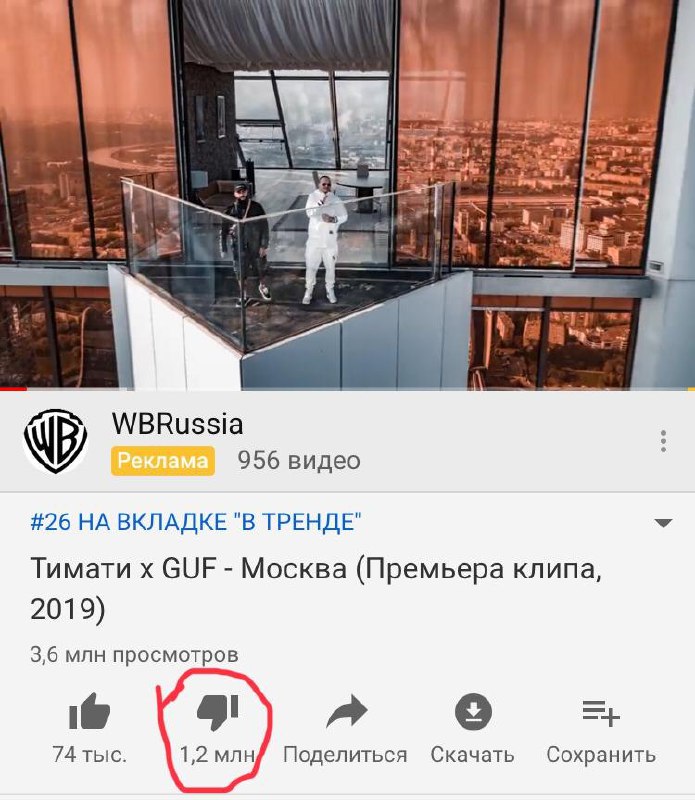
Task: Expand the video description arrow
Action: point(663,522)
